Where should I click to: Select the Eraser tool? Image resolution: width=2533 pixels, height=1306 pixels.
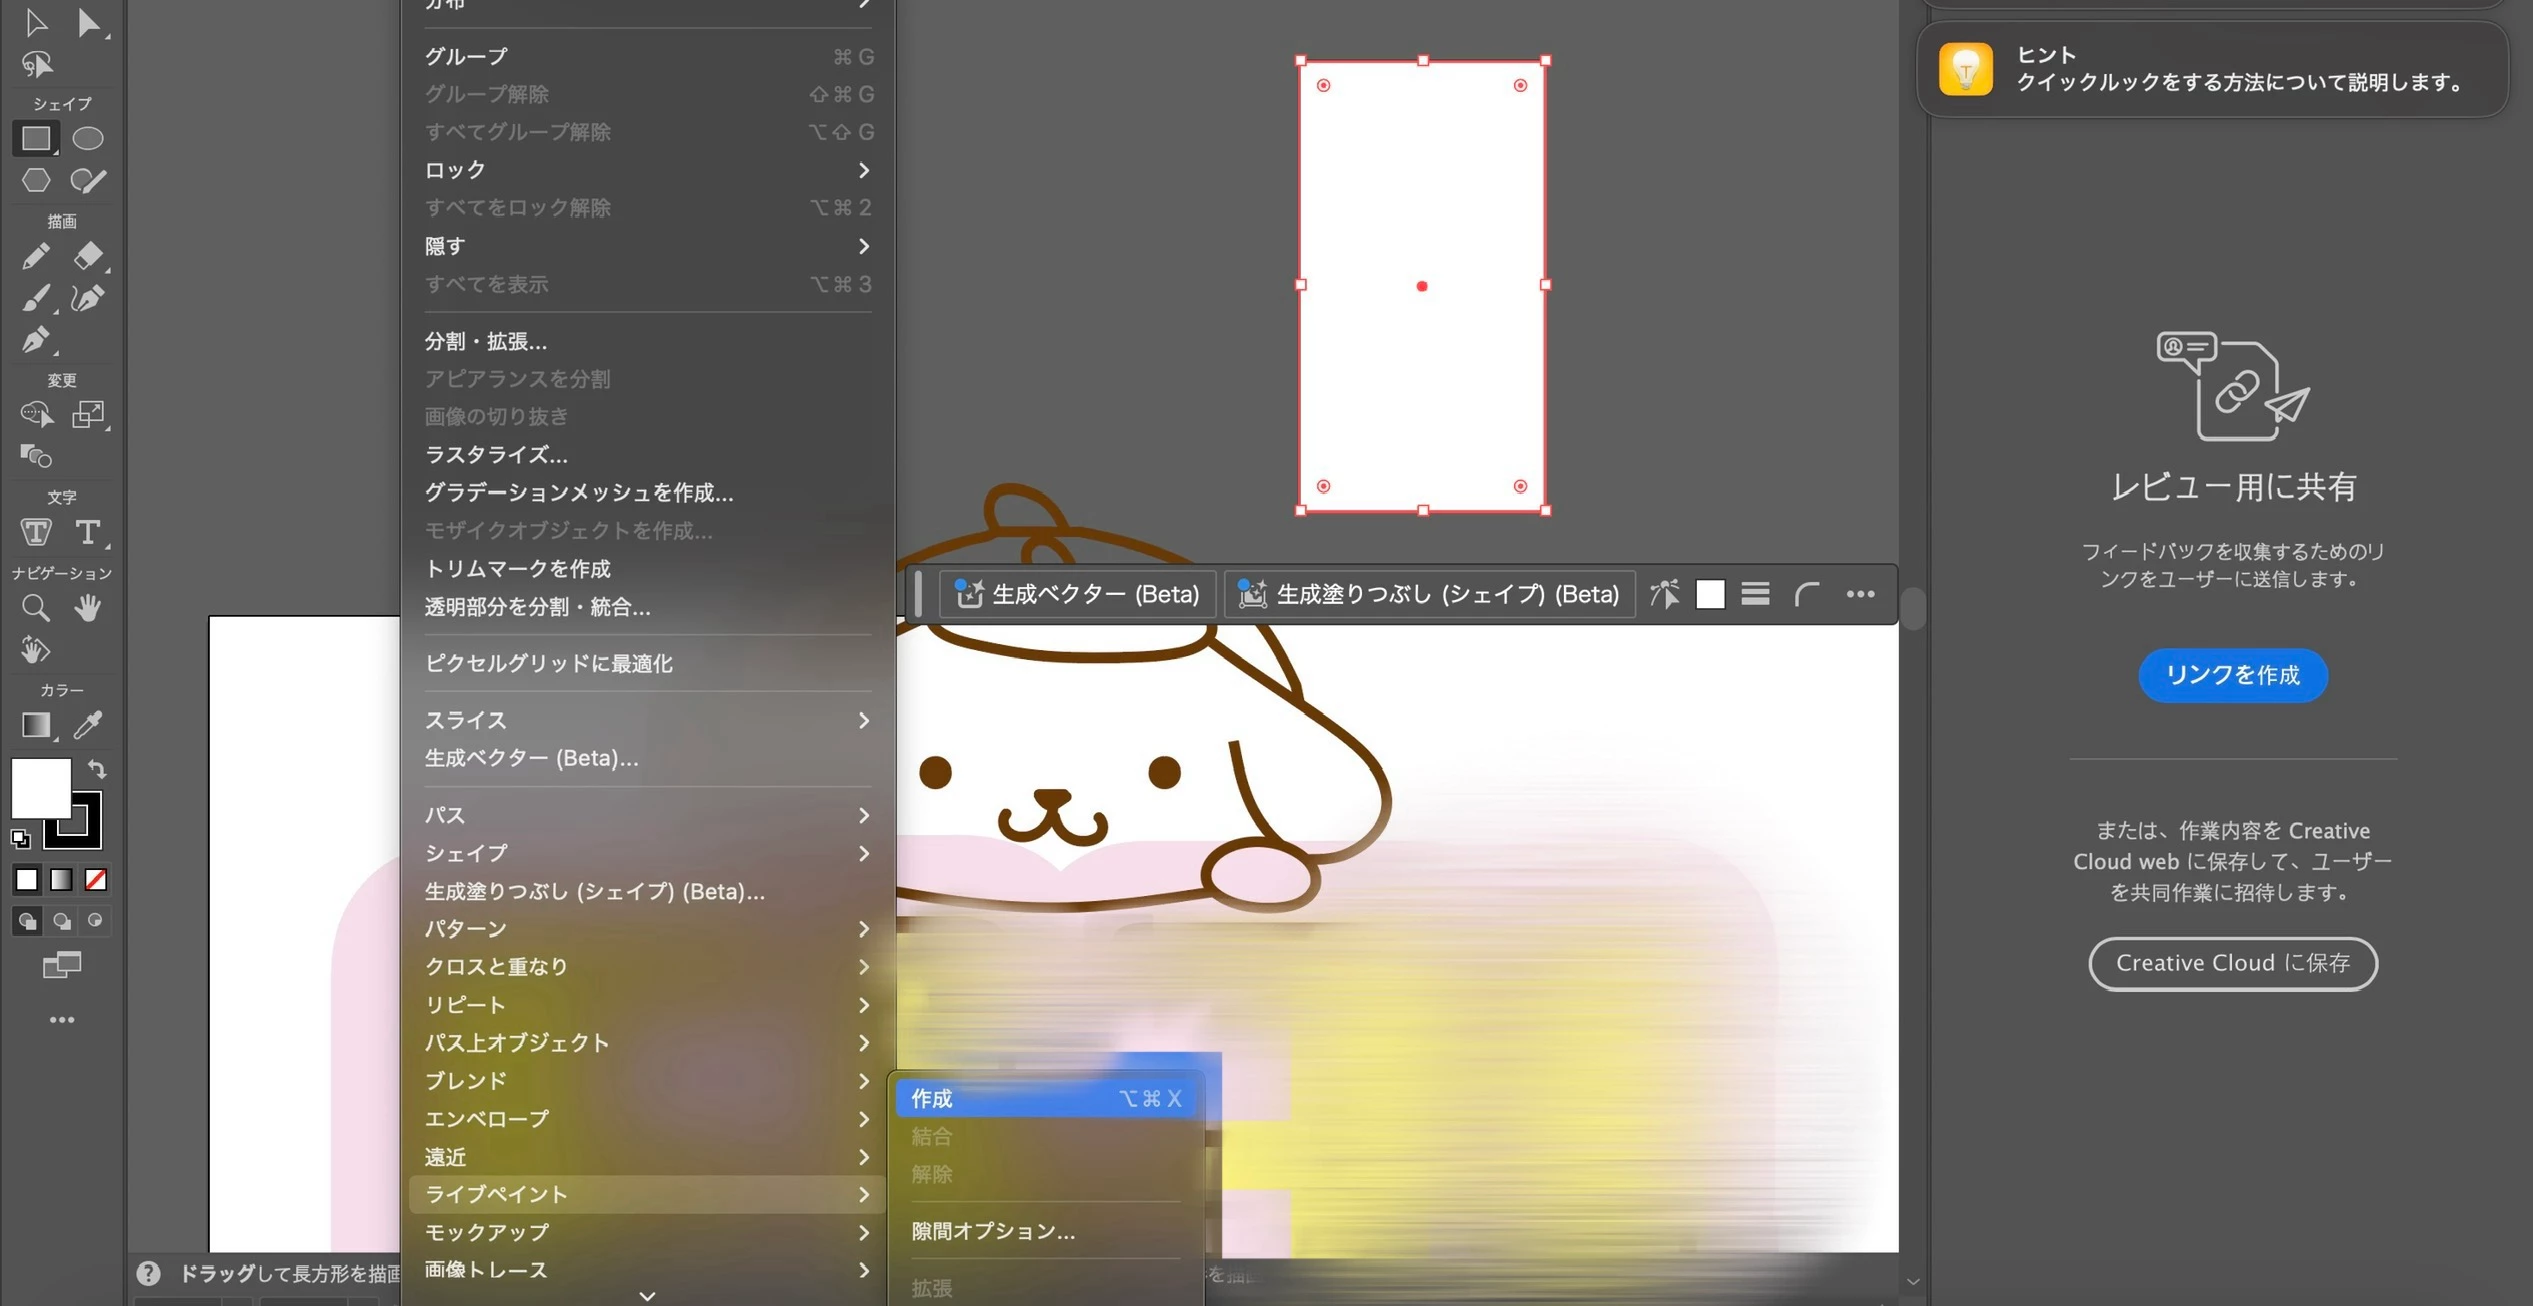pos(88,256)
